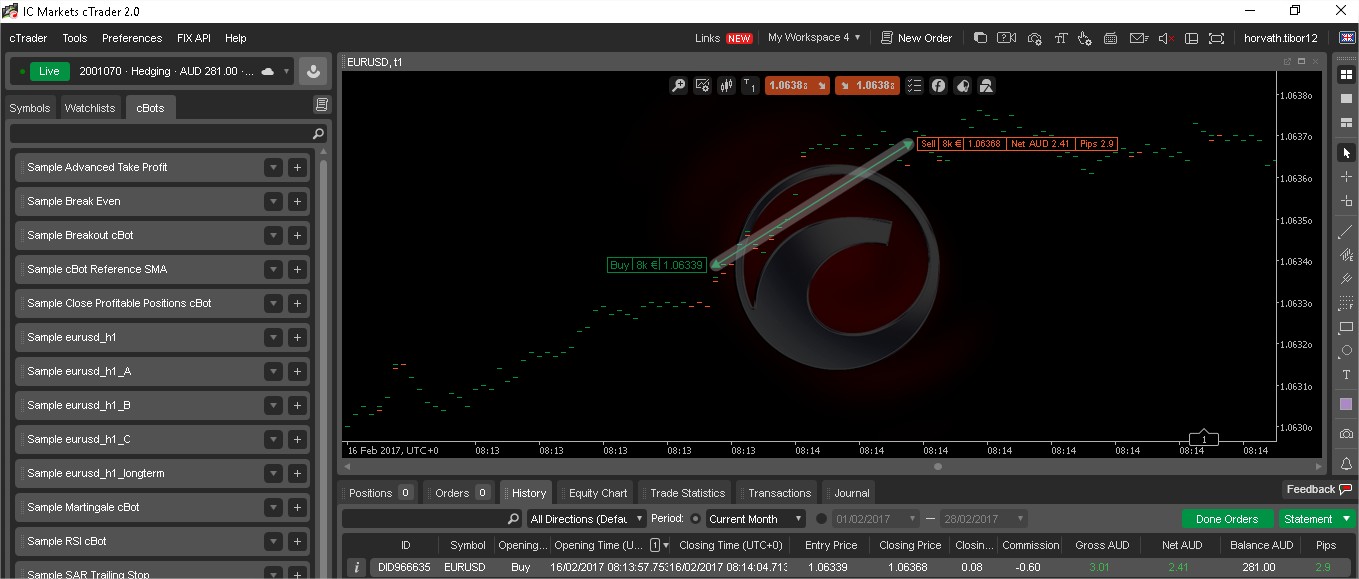Open price alerts bell icon
This screenshot has width=1359, height=579.
1346,464
